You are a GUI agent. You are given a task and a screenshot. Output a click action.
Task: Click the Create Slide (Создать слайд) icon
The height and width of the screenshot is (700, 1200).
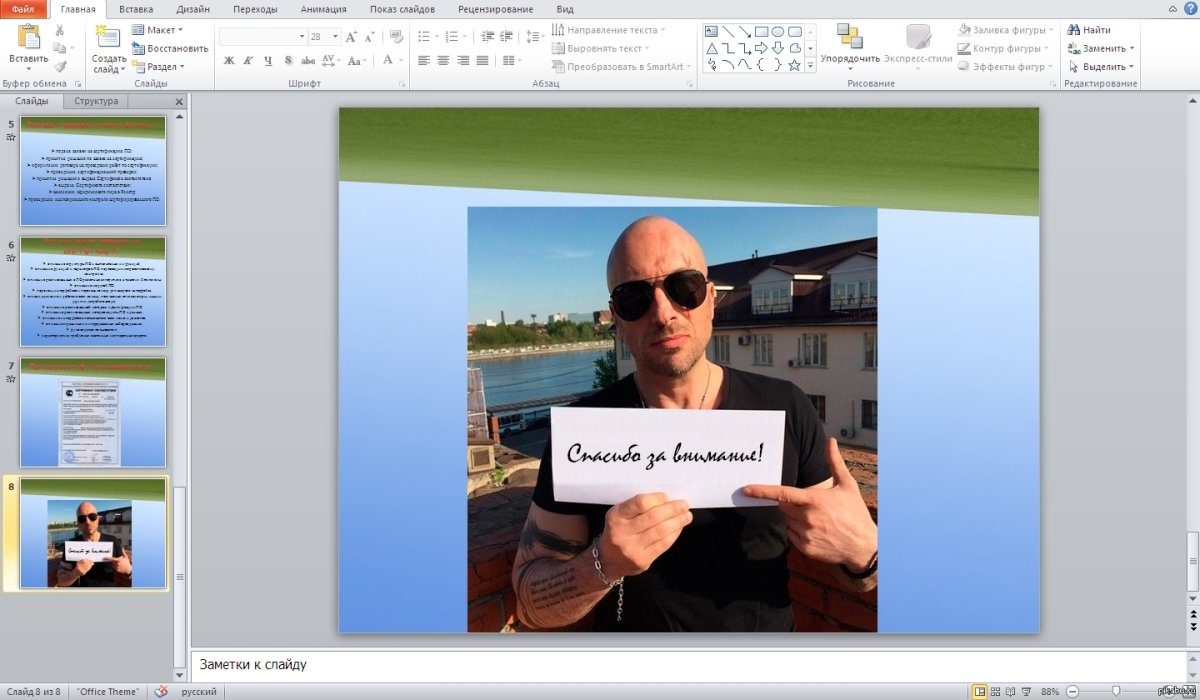tap(109, 39)
